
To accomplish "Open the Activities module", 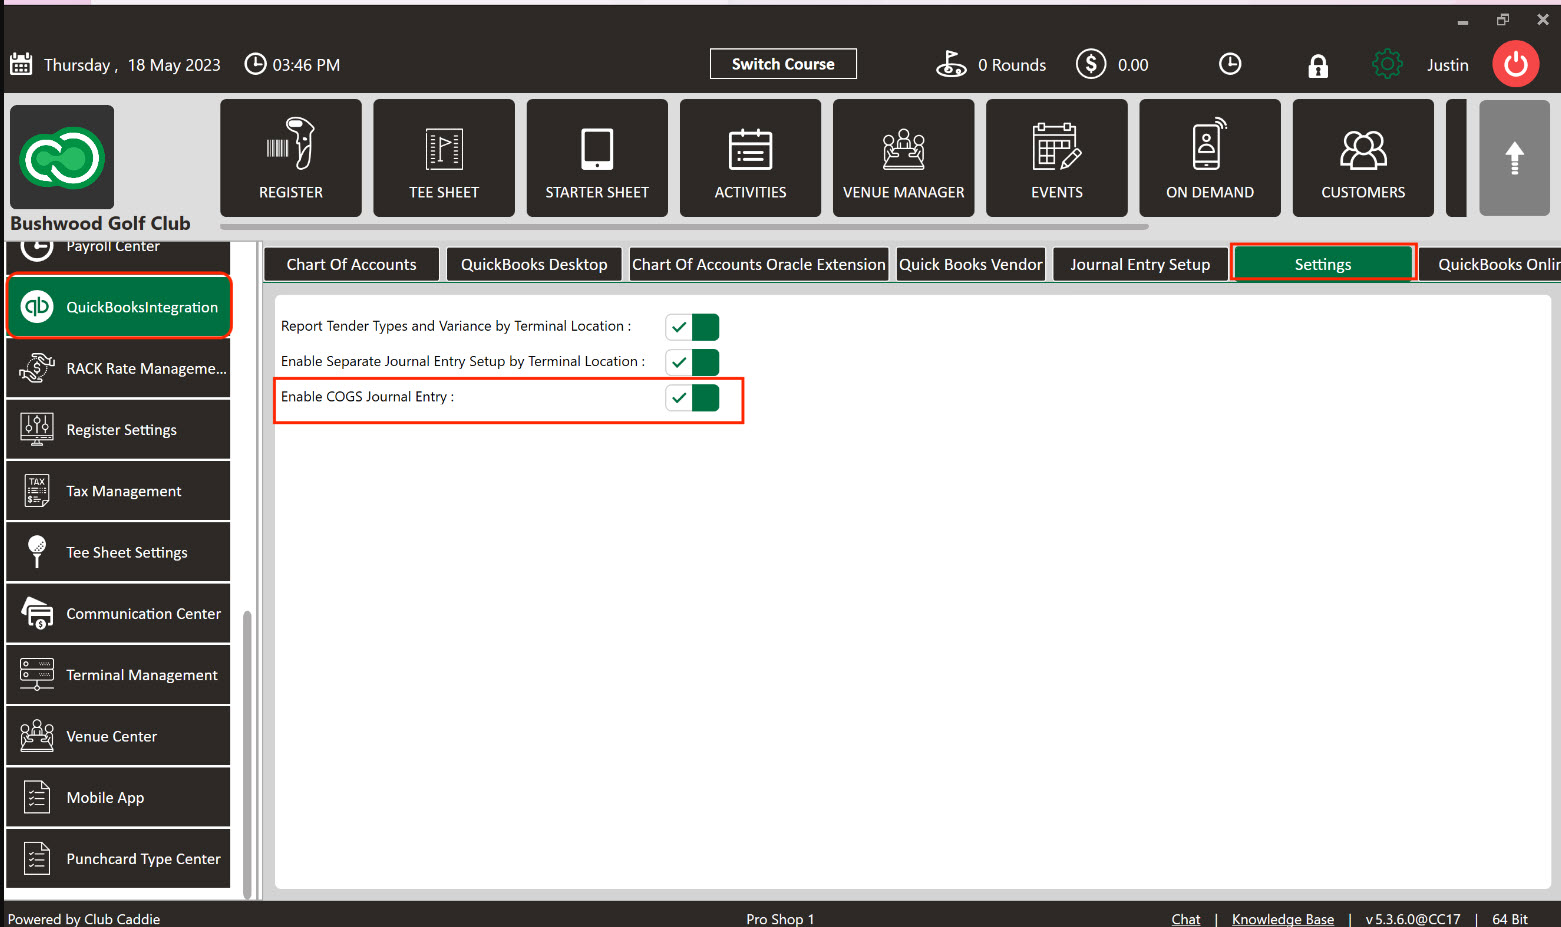I will pyautogui.click(x=750, y=158).
